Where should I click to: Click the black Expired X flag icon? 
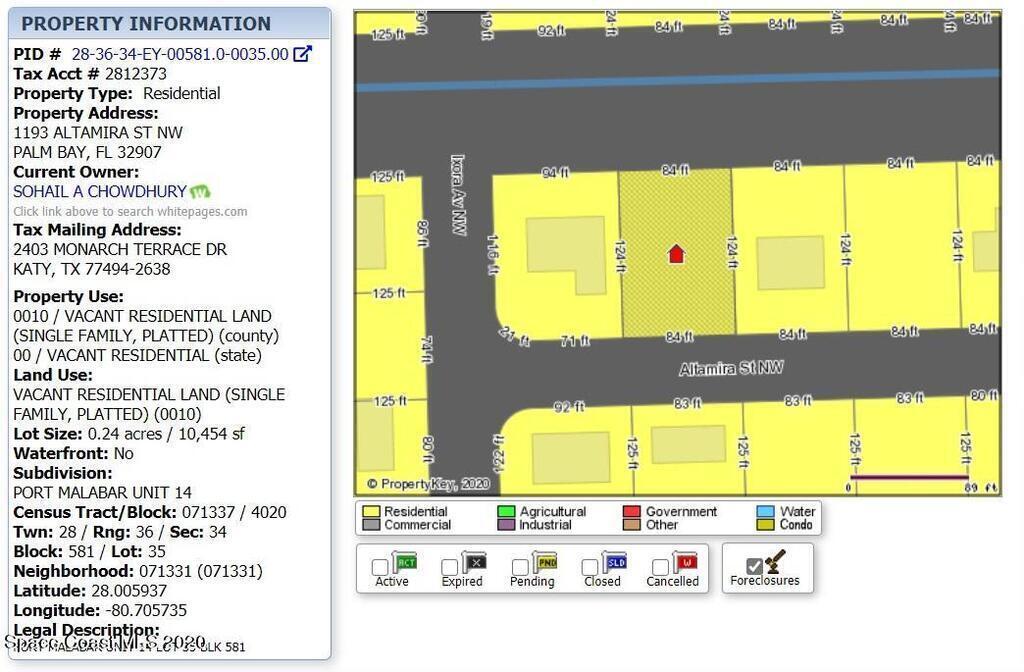coord(474,562)
